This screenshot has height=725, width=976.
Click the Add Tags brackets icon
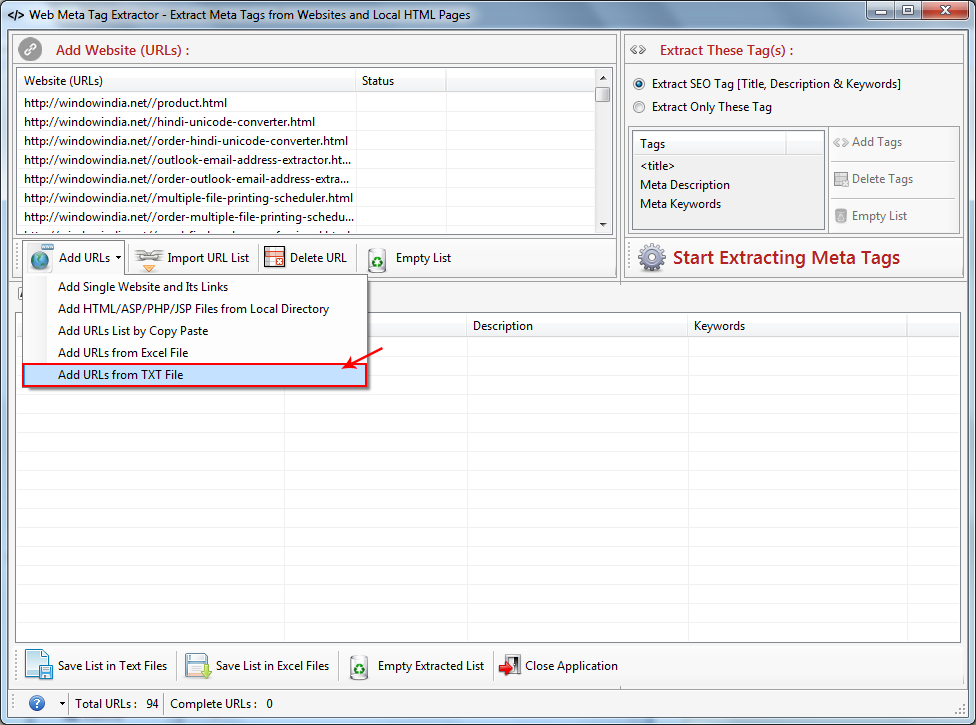point(840,143)
